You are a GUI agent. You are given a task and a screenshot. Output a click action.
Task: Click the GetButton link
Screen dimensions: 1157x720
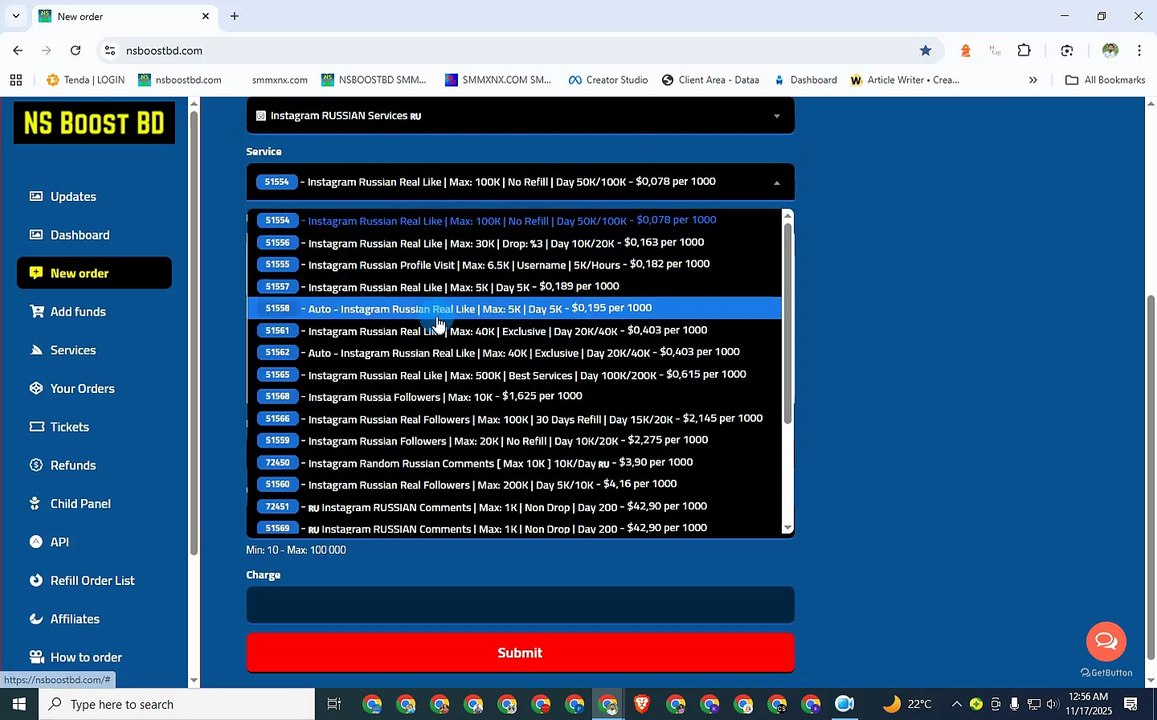1106,673
